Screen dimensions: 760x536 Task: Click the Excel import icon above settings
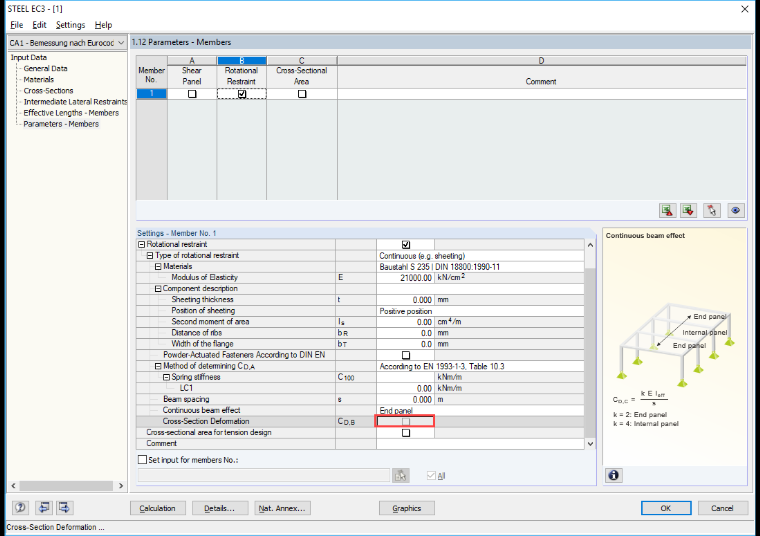point(688,210)
